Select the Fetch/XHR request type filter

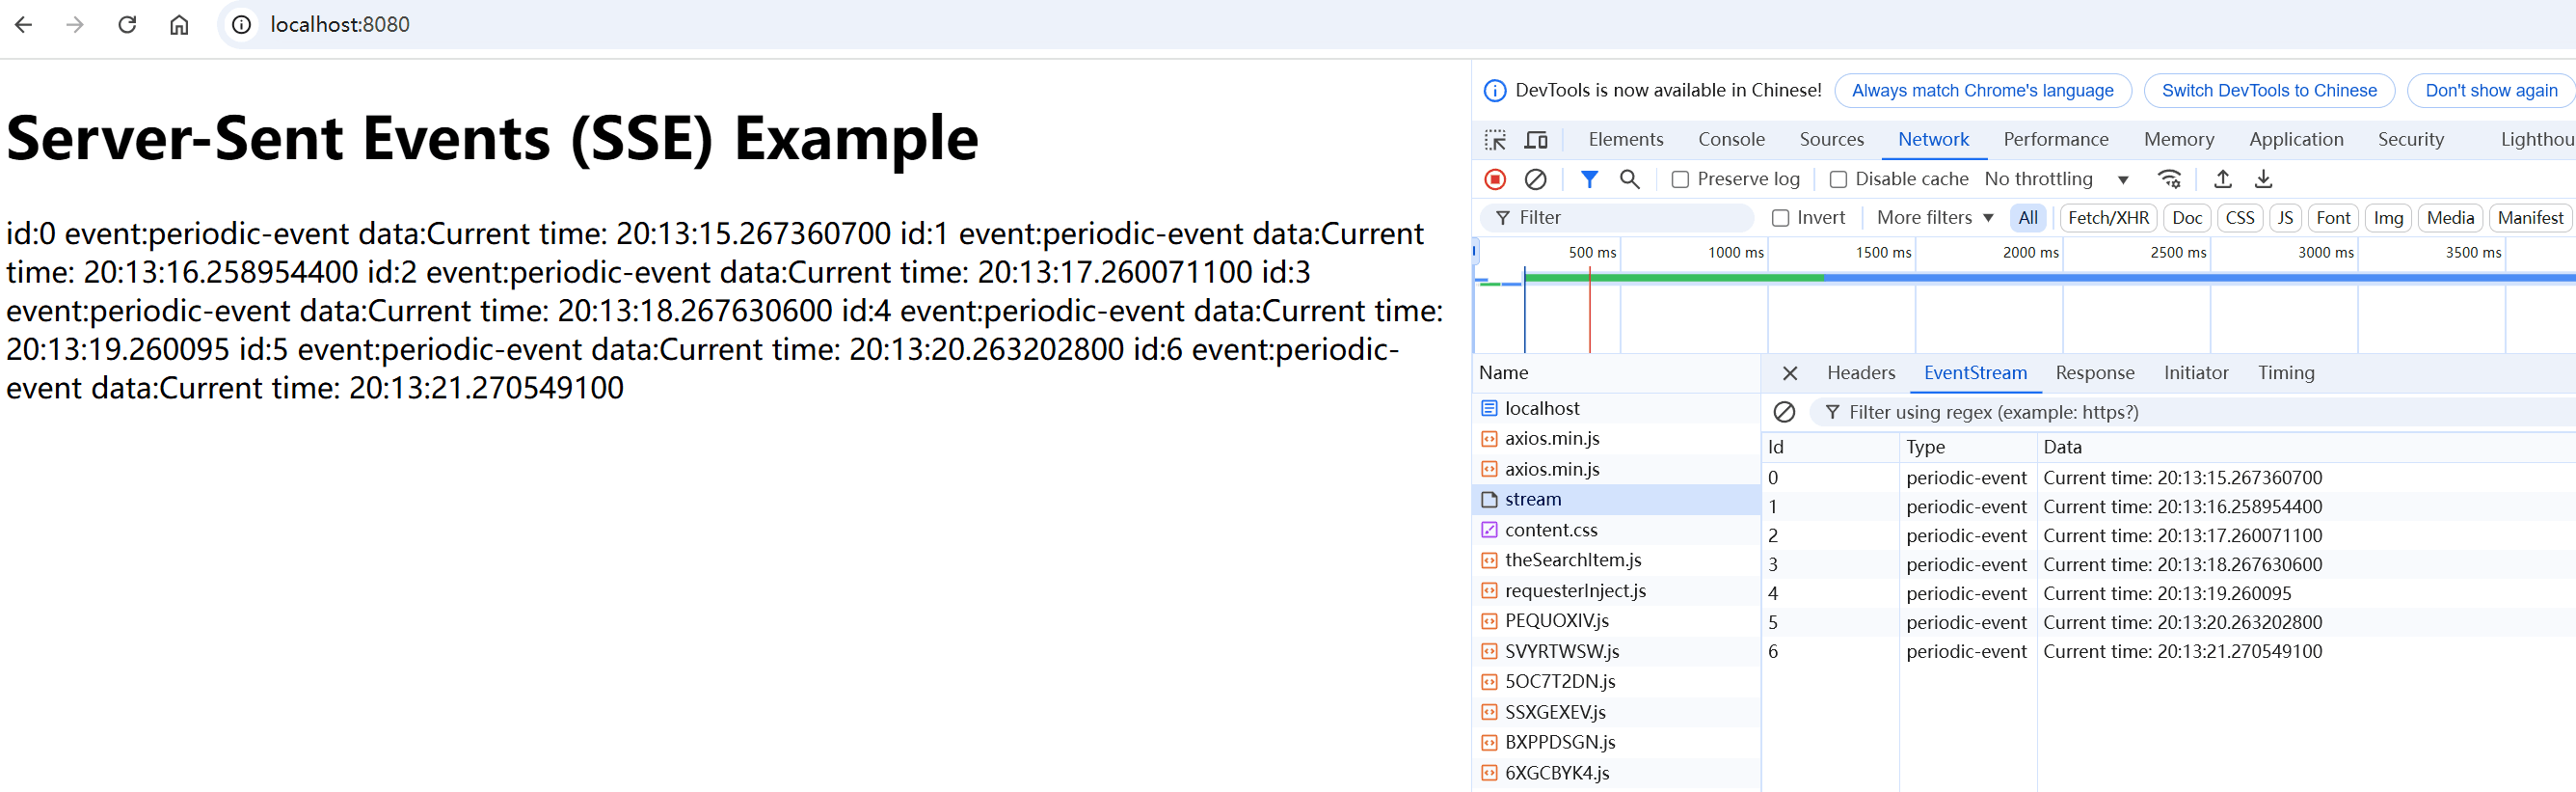click(2107, 218)
